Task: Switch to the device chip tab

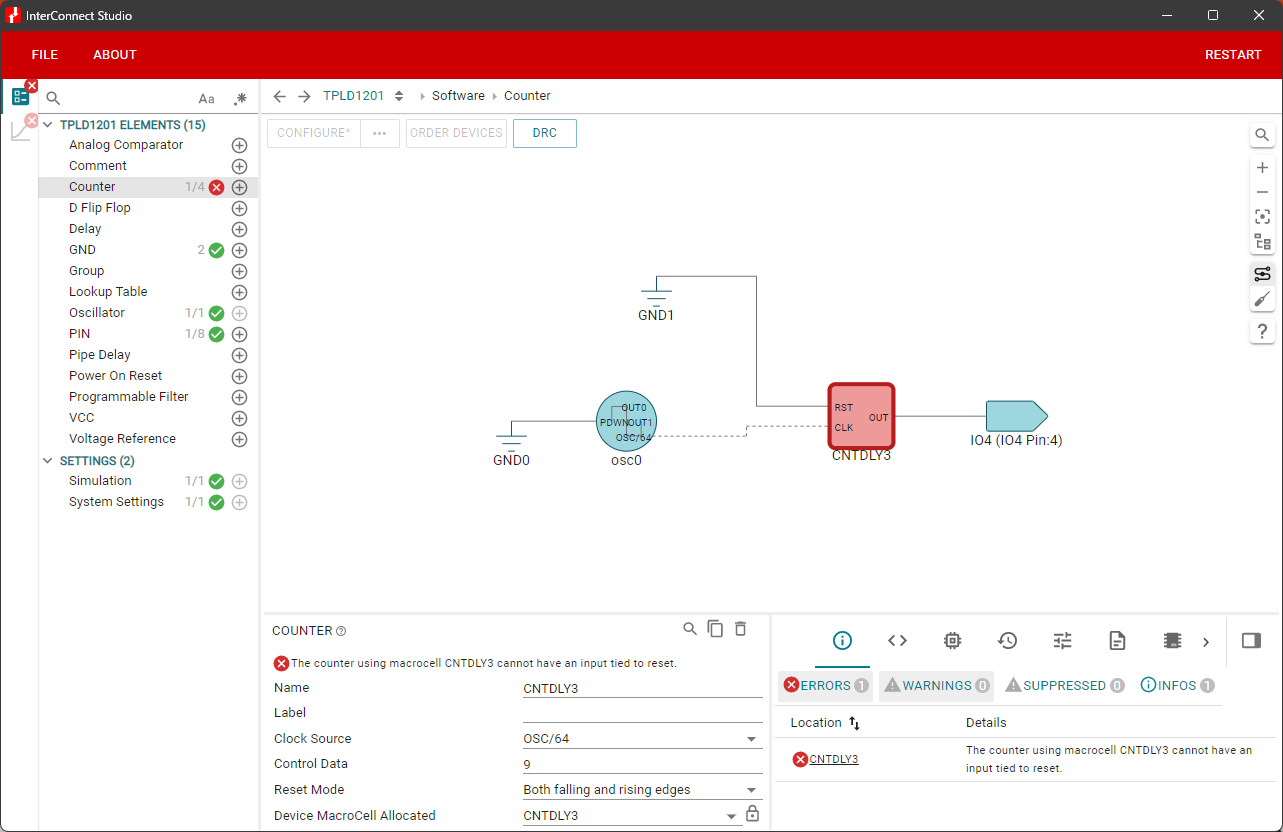Action: (952, 641)
